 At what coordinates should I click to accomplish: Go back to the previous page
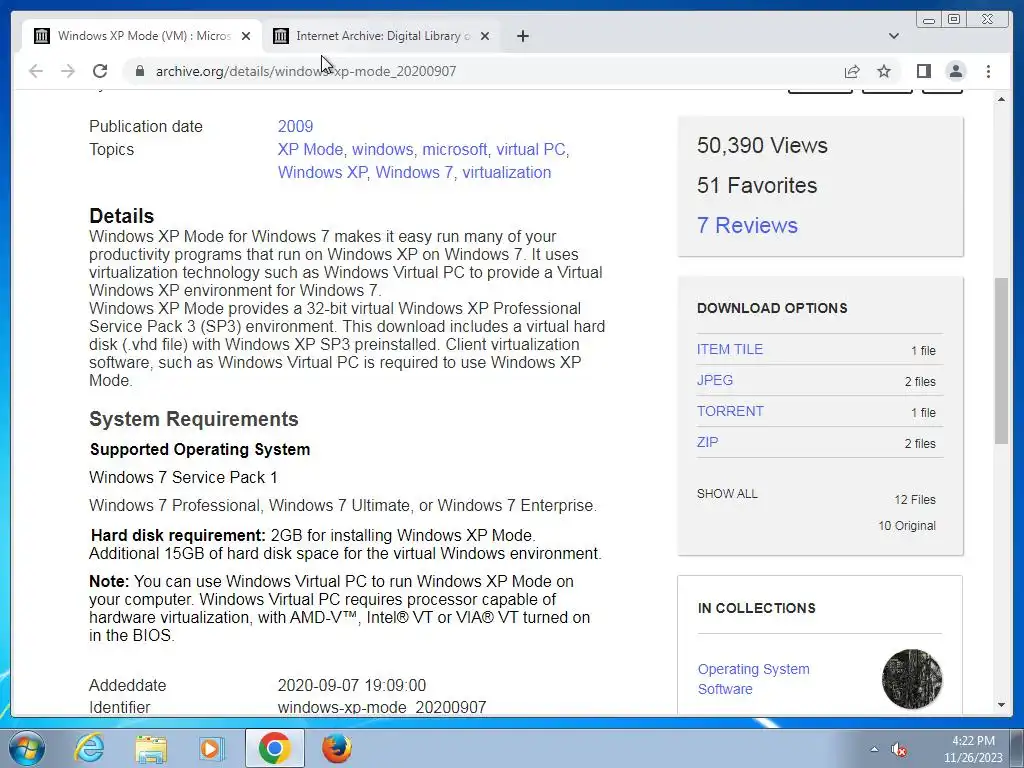click(x=36, y=71)
